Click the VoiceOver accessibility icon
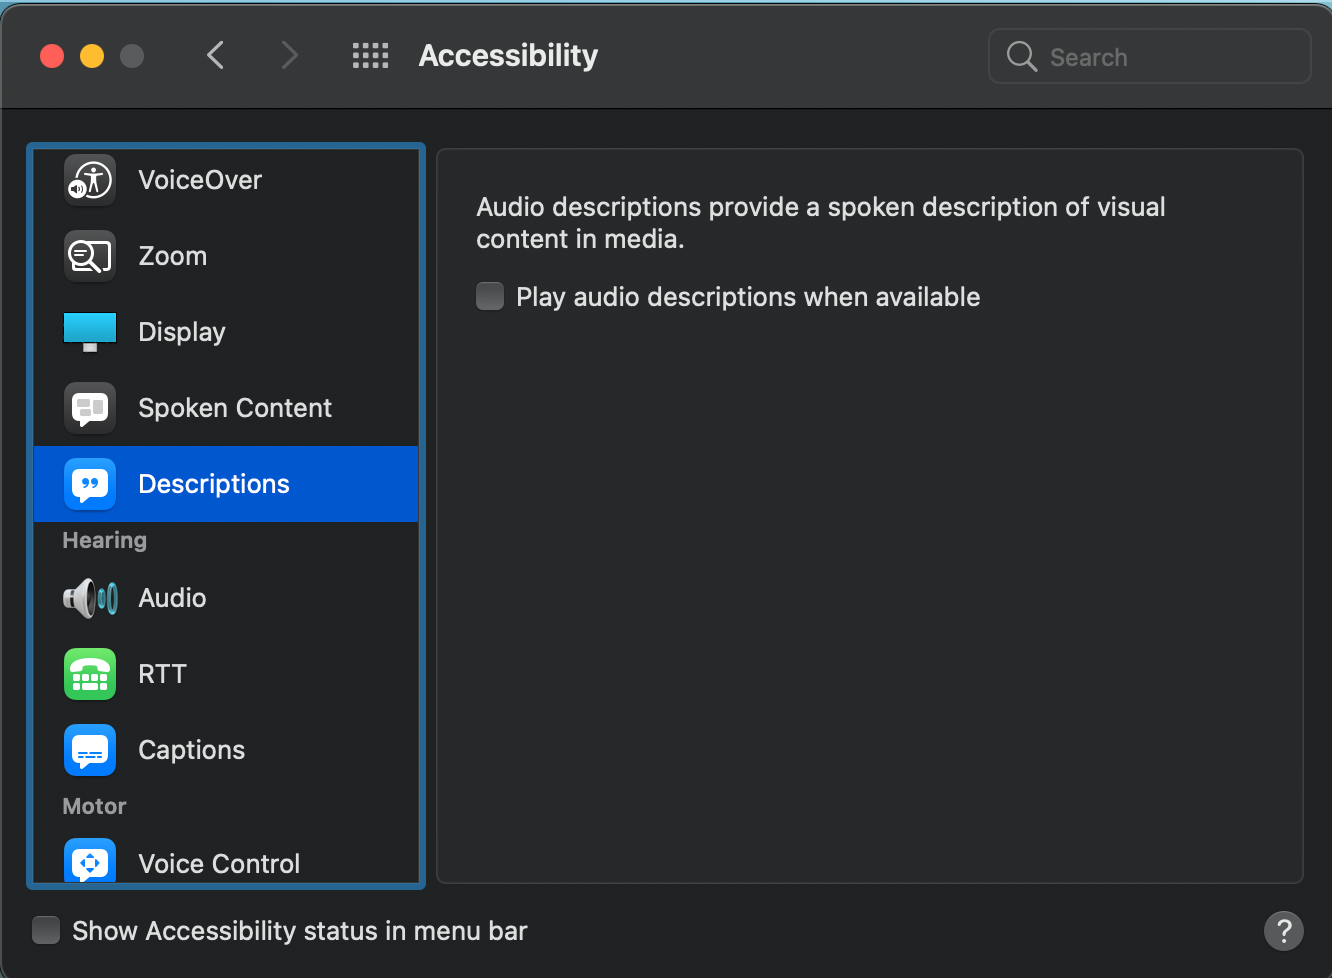 90,180
